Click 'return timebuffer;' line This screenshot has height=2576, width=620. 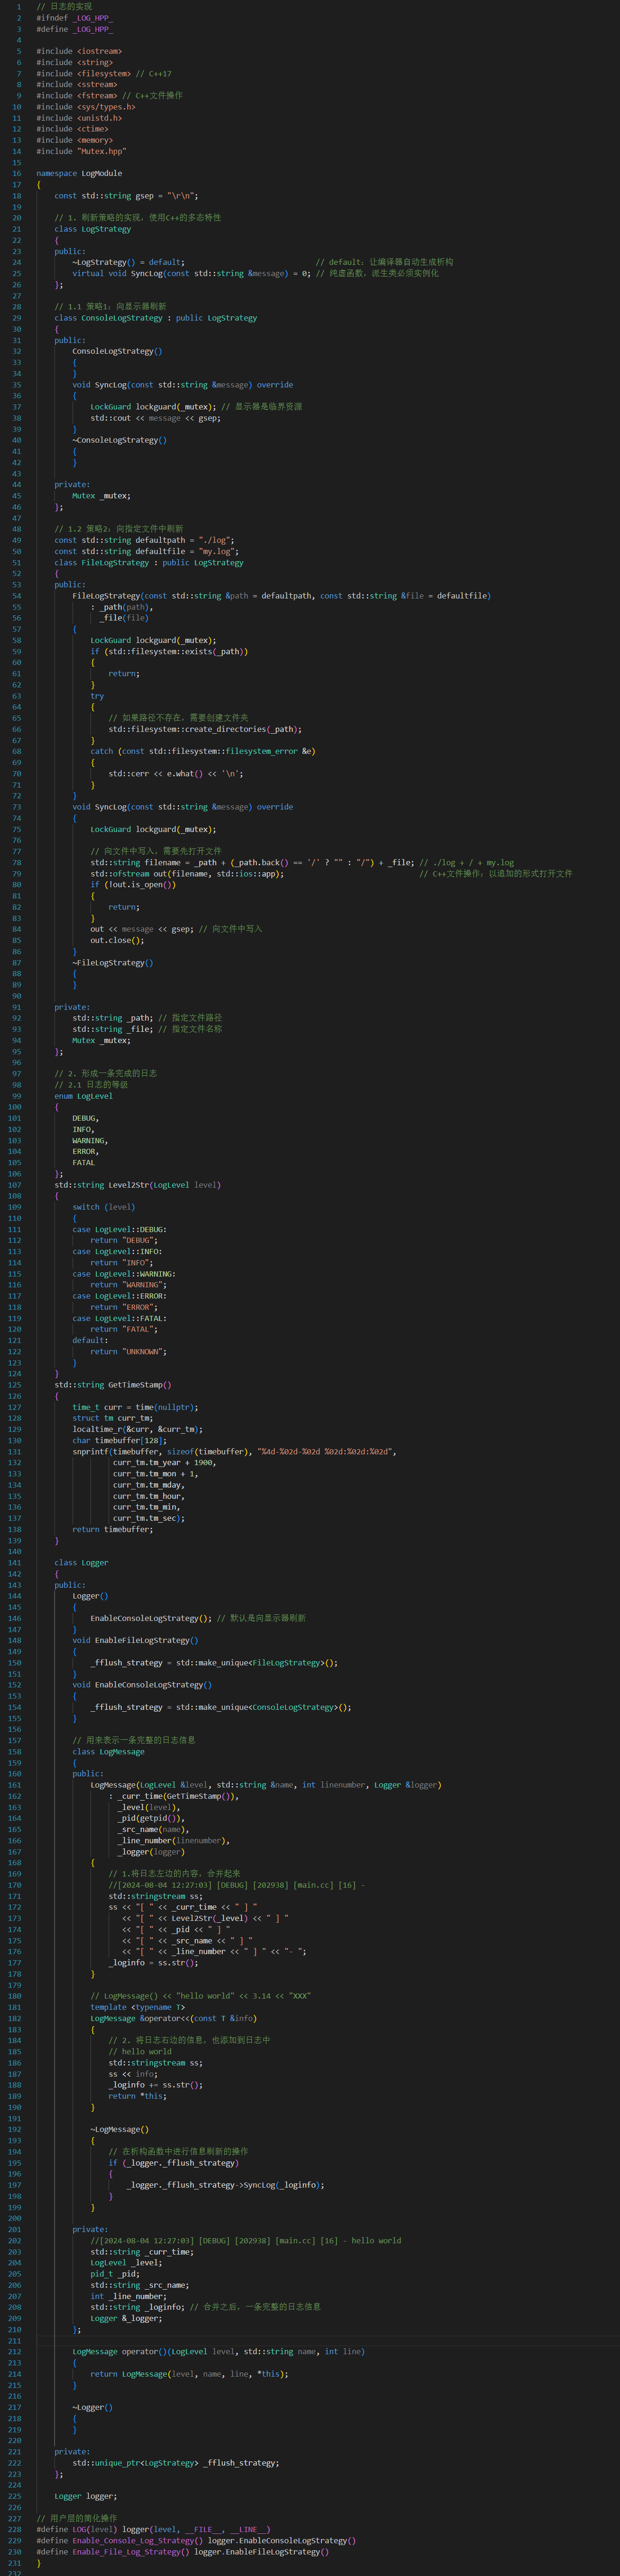point(113,1529)
